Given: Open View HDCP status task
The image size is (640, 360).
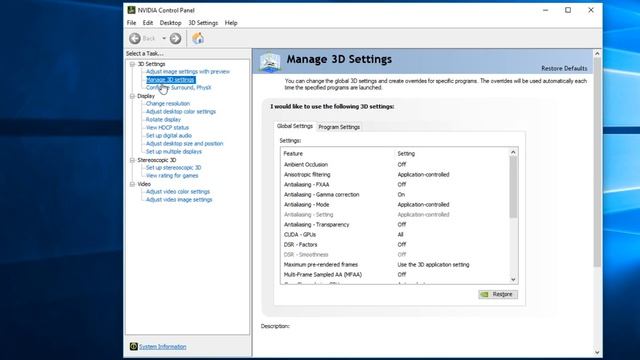Looking at the screenshot, I should [167, 127].
